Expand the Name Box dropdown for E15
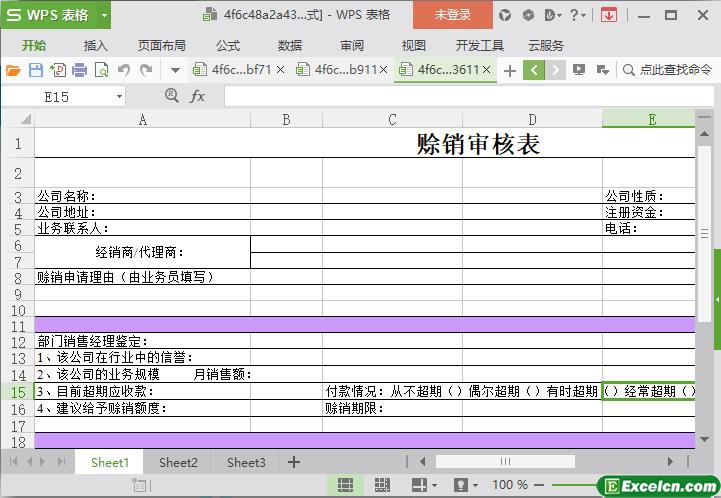This screenshot has height=498, width=721. 119,96
